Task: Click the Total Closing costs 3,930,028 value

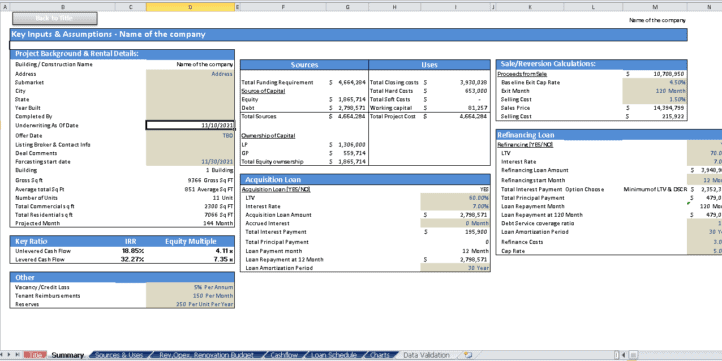Action: point(473,82)
